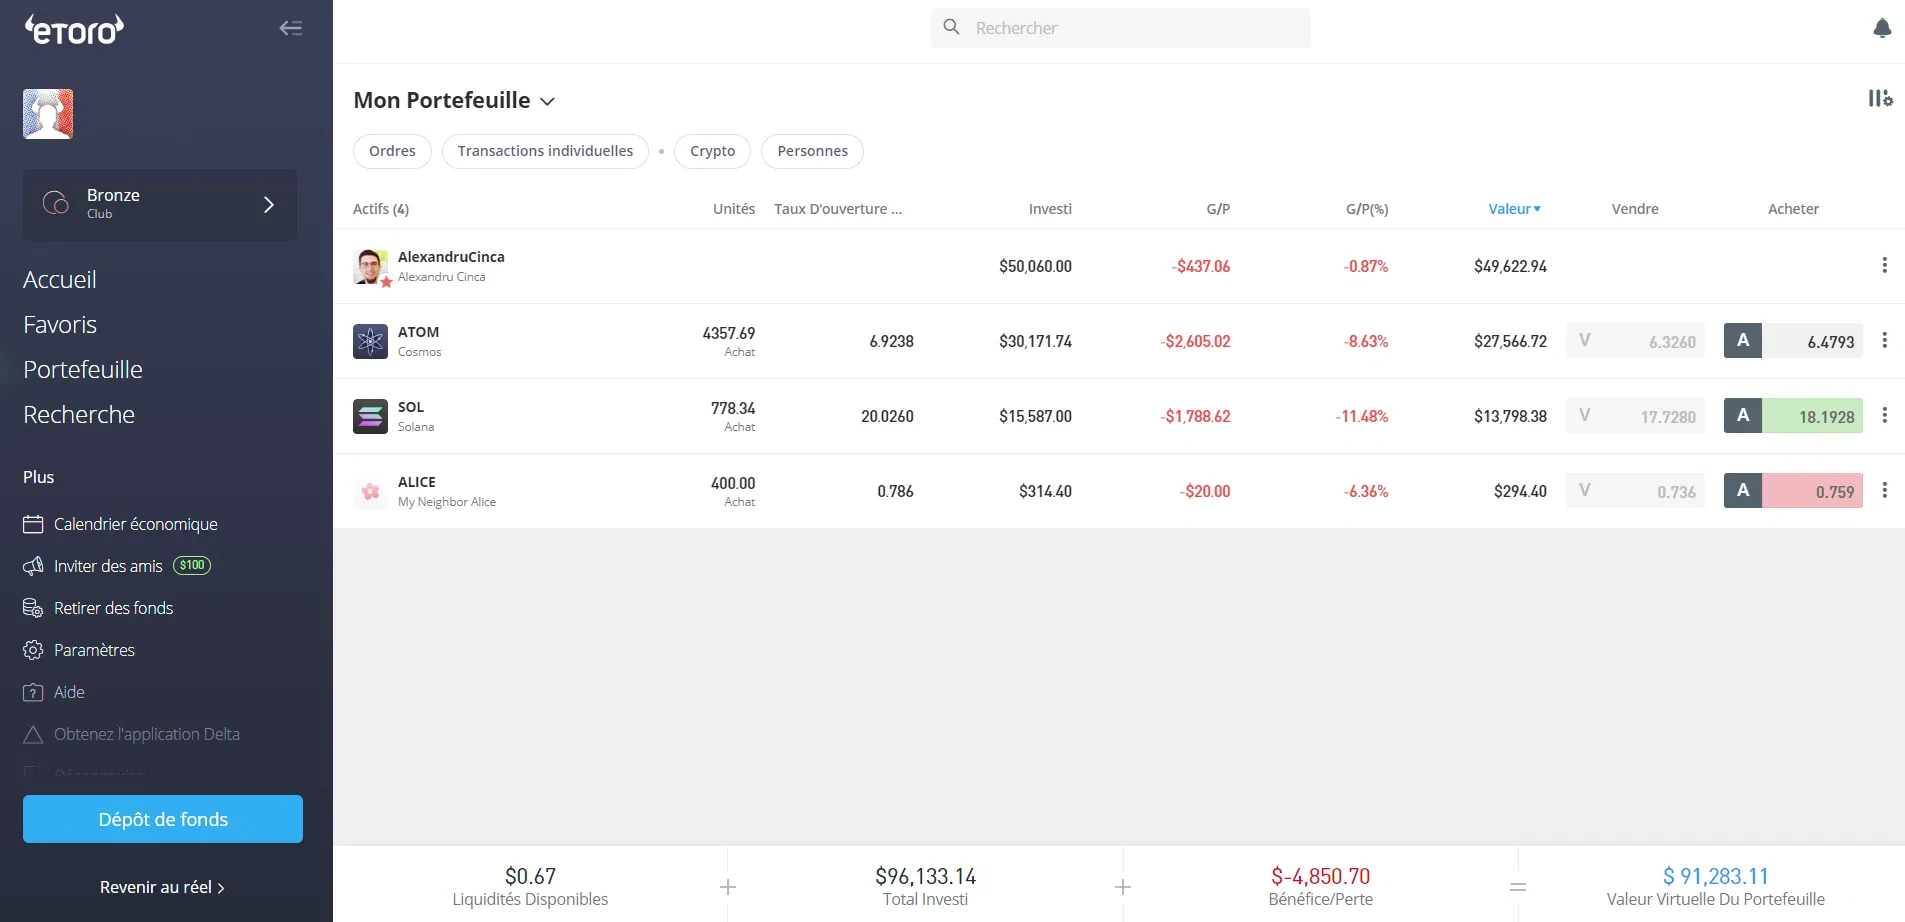1905x922 pixels.
Task: Click the help question mark icon
Action: pyautogui.click(x=33, y=692)
